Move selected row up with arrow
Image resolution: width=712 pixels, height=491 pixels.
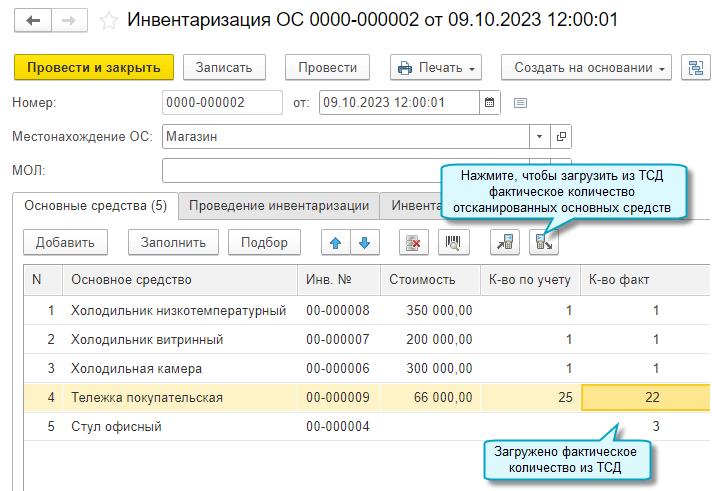(335, 242)
